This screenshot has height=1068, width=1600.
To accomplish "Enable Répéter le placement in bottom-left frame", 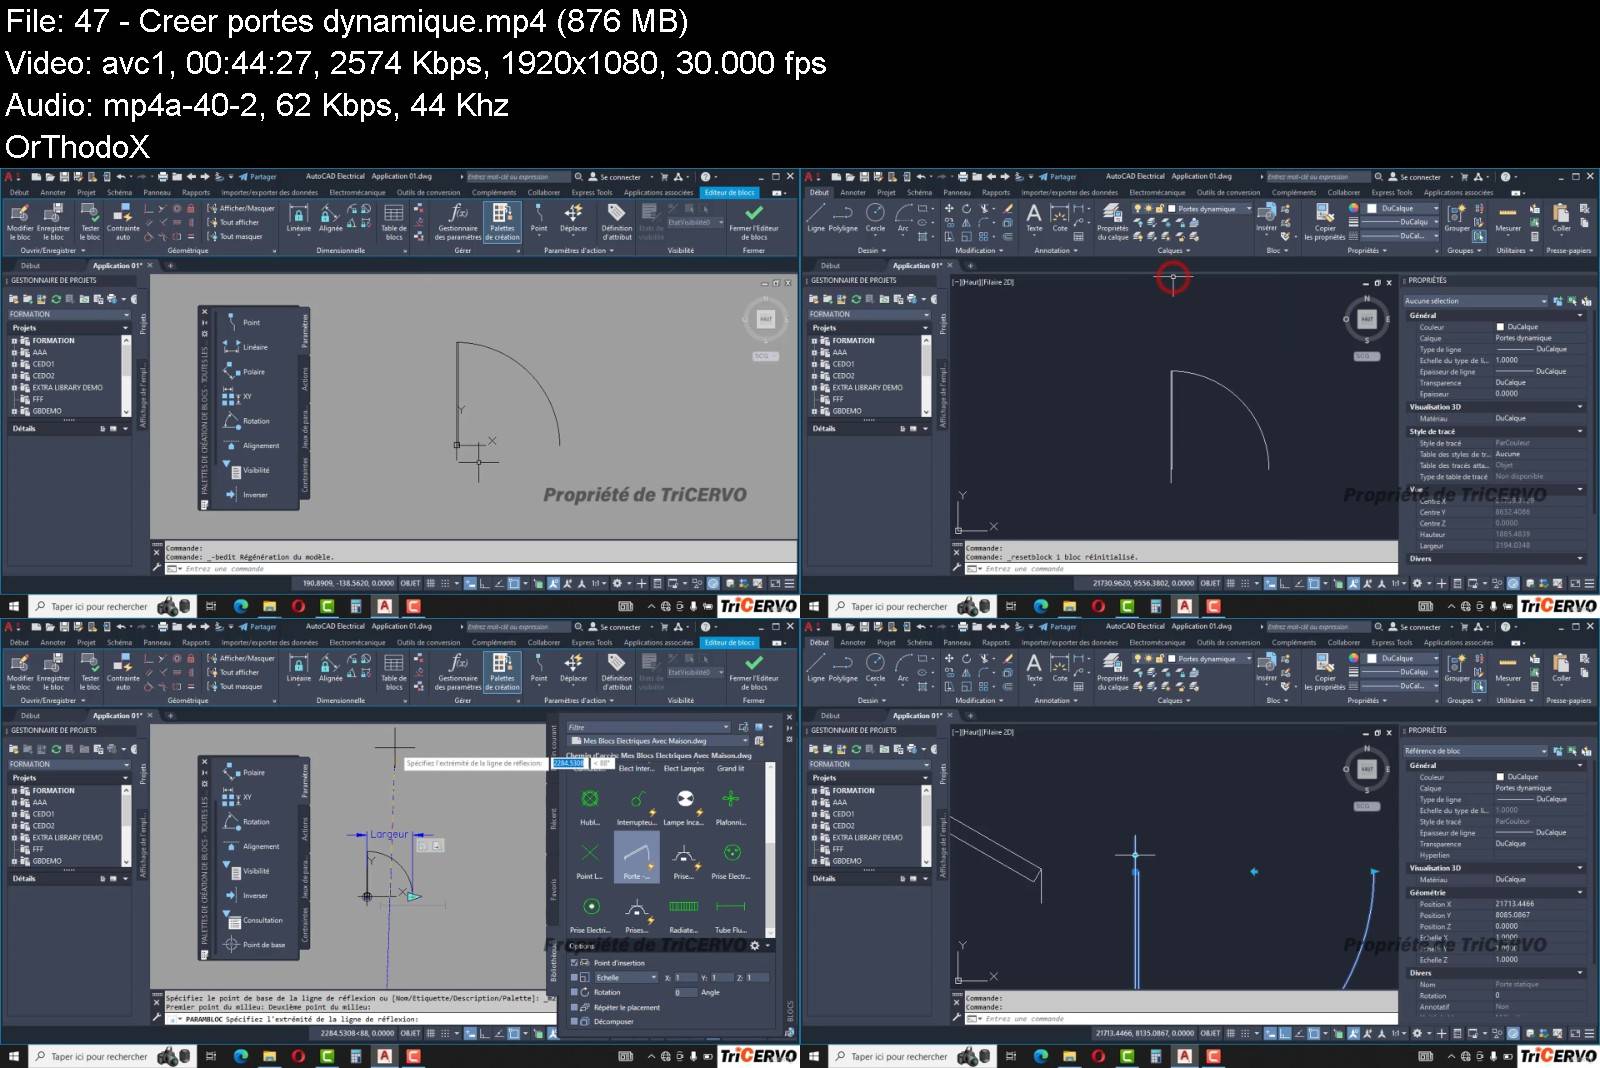I will click(x=574, y=1007).
